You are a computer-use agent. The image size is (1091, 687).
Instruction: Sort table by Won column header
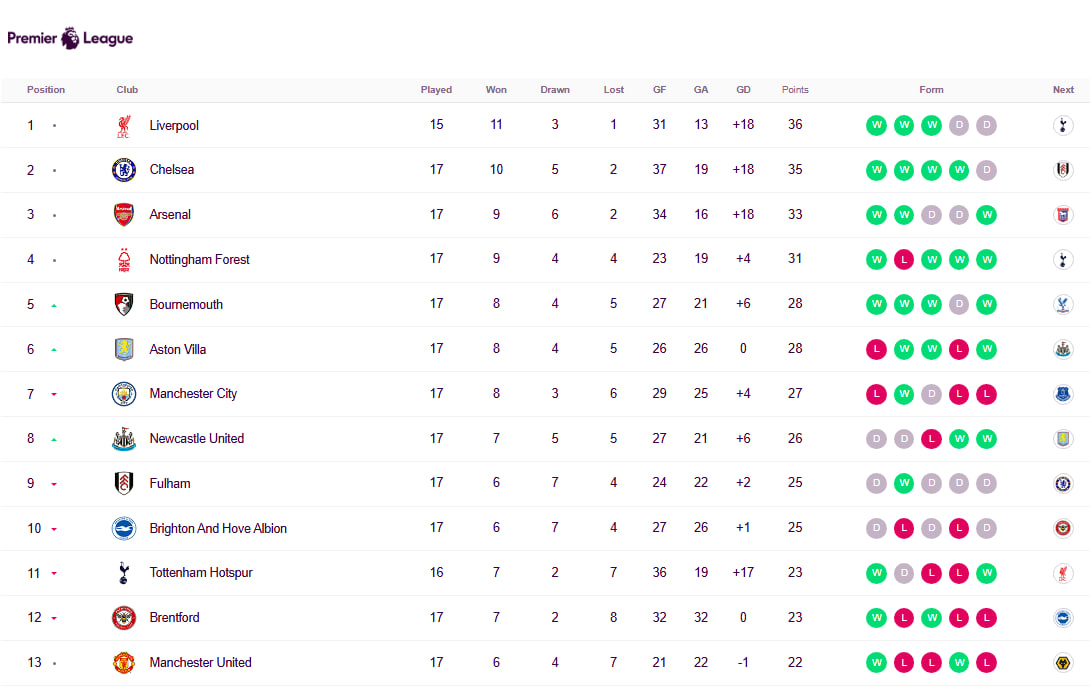coord(496,90)
